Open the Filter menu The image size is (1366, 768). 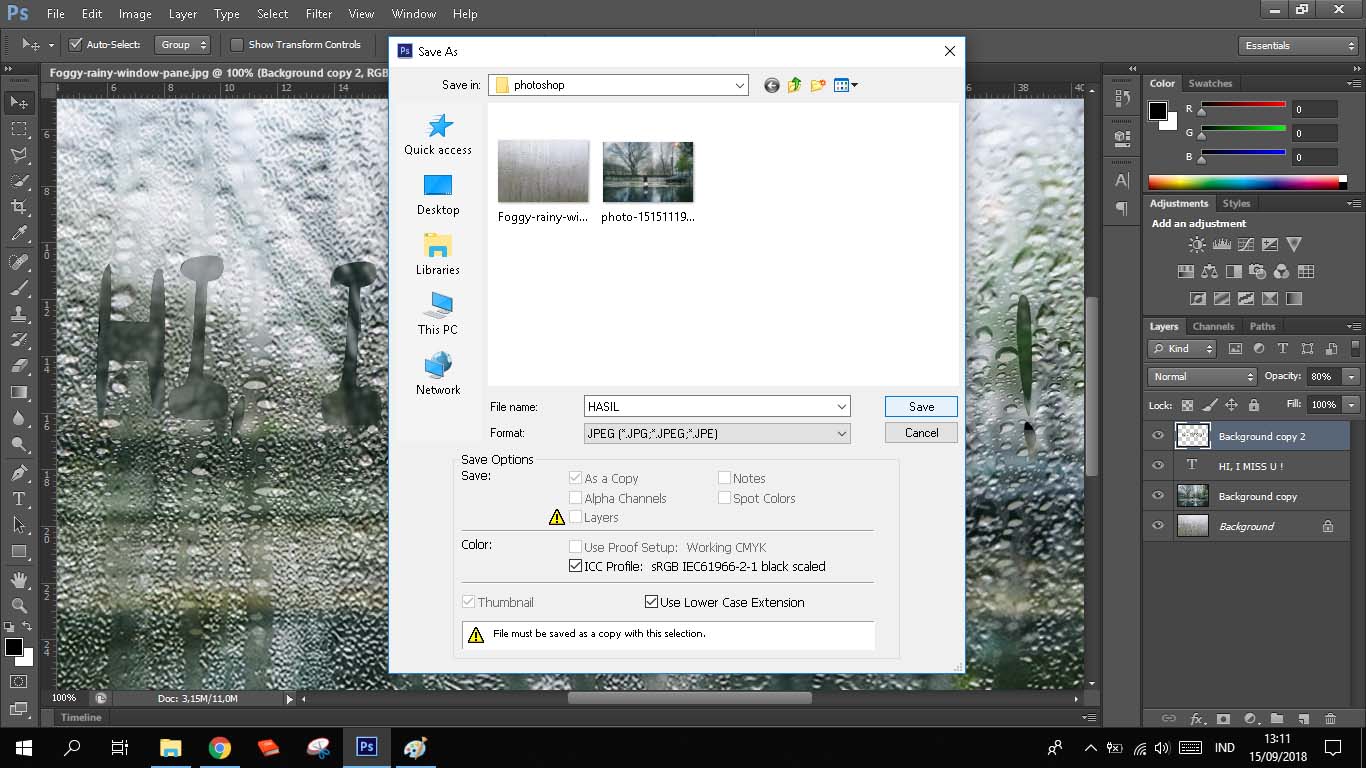pos(319,14)
